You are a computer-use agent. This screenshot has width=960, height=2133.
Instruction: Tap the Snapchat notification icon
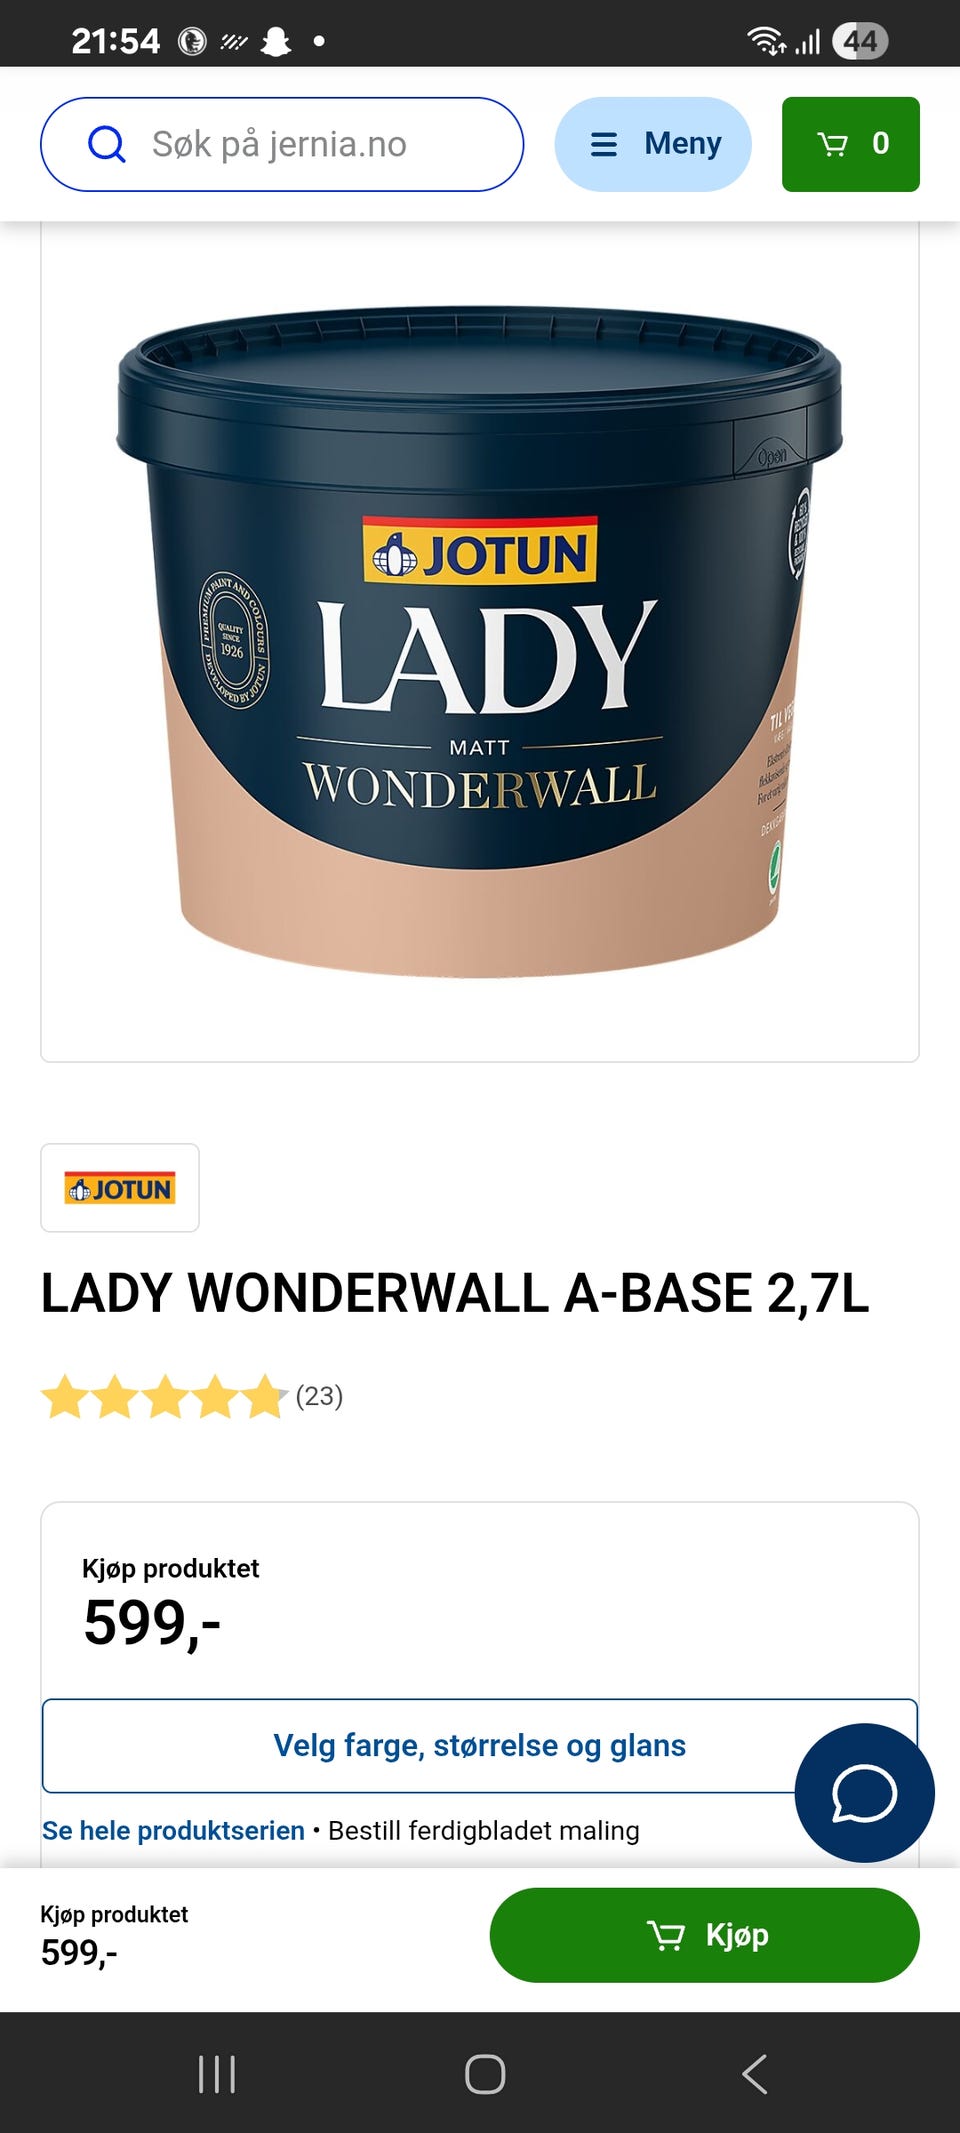click(x=275, y=41)
